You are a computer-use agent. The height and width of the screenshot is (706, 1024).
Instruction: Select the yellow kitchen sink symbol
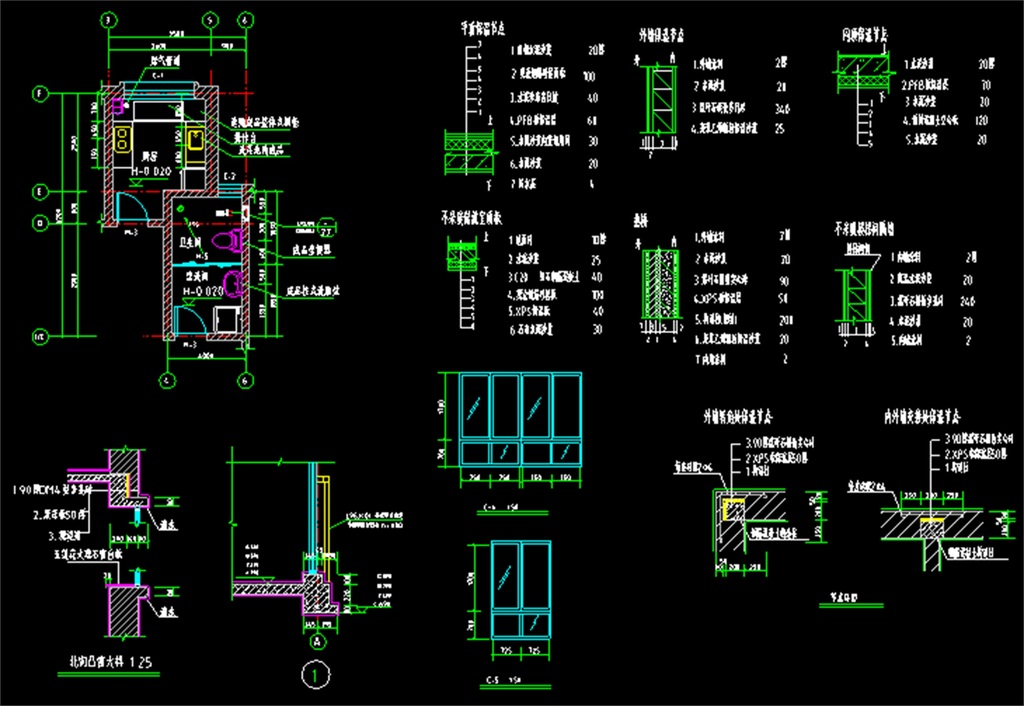click(x=195, y=138)
